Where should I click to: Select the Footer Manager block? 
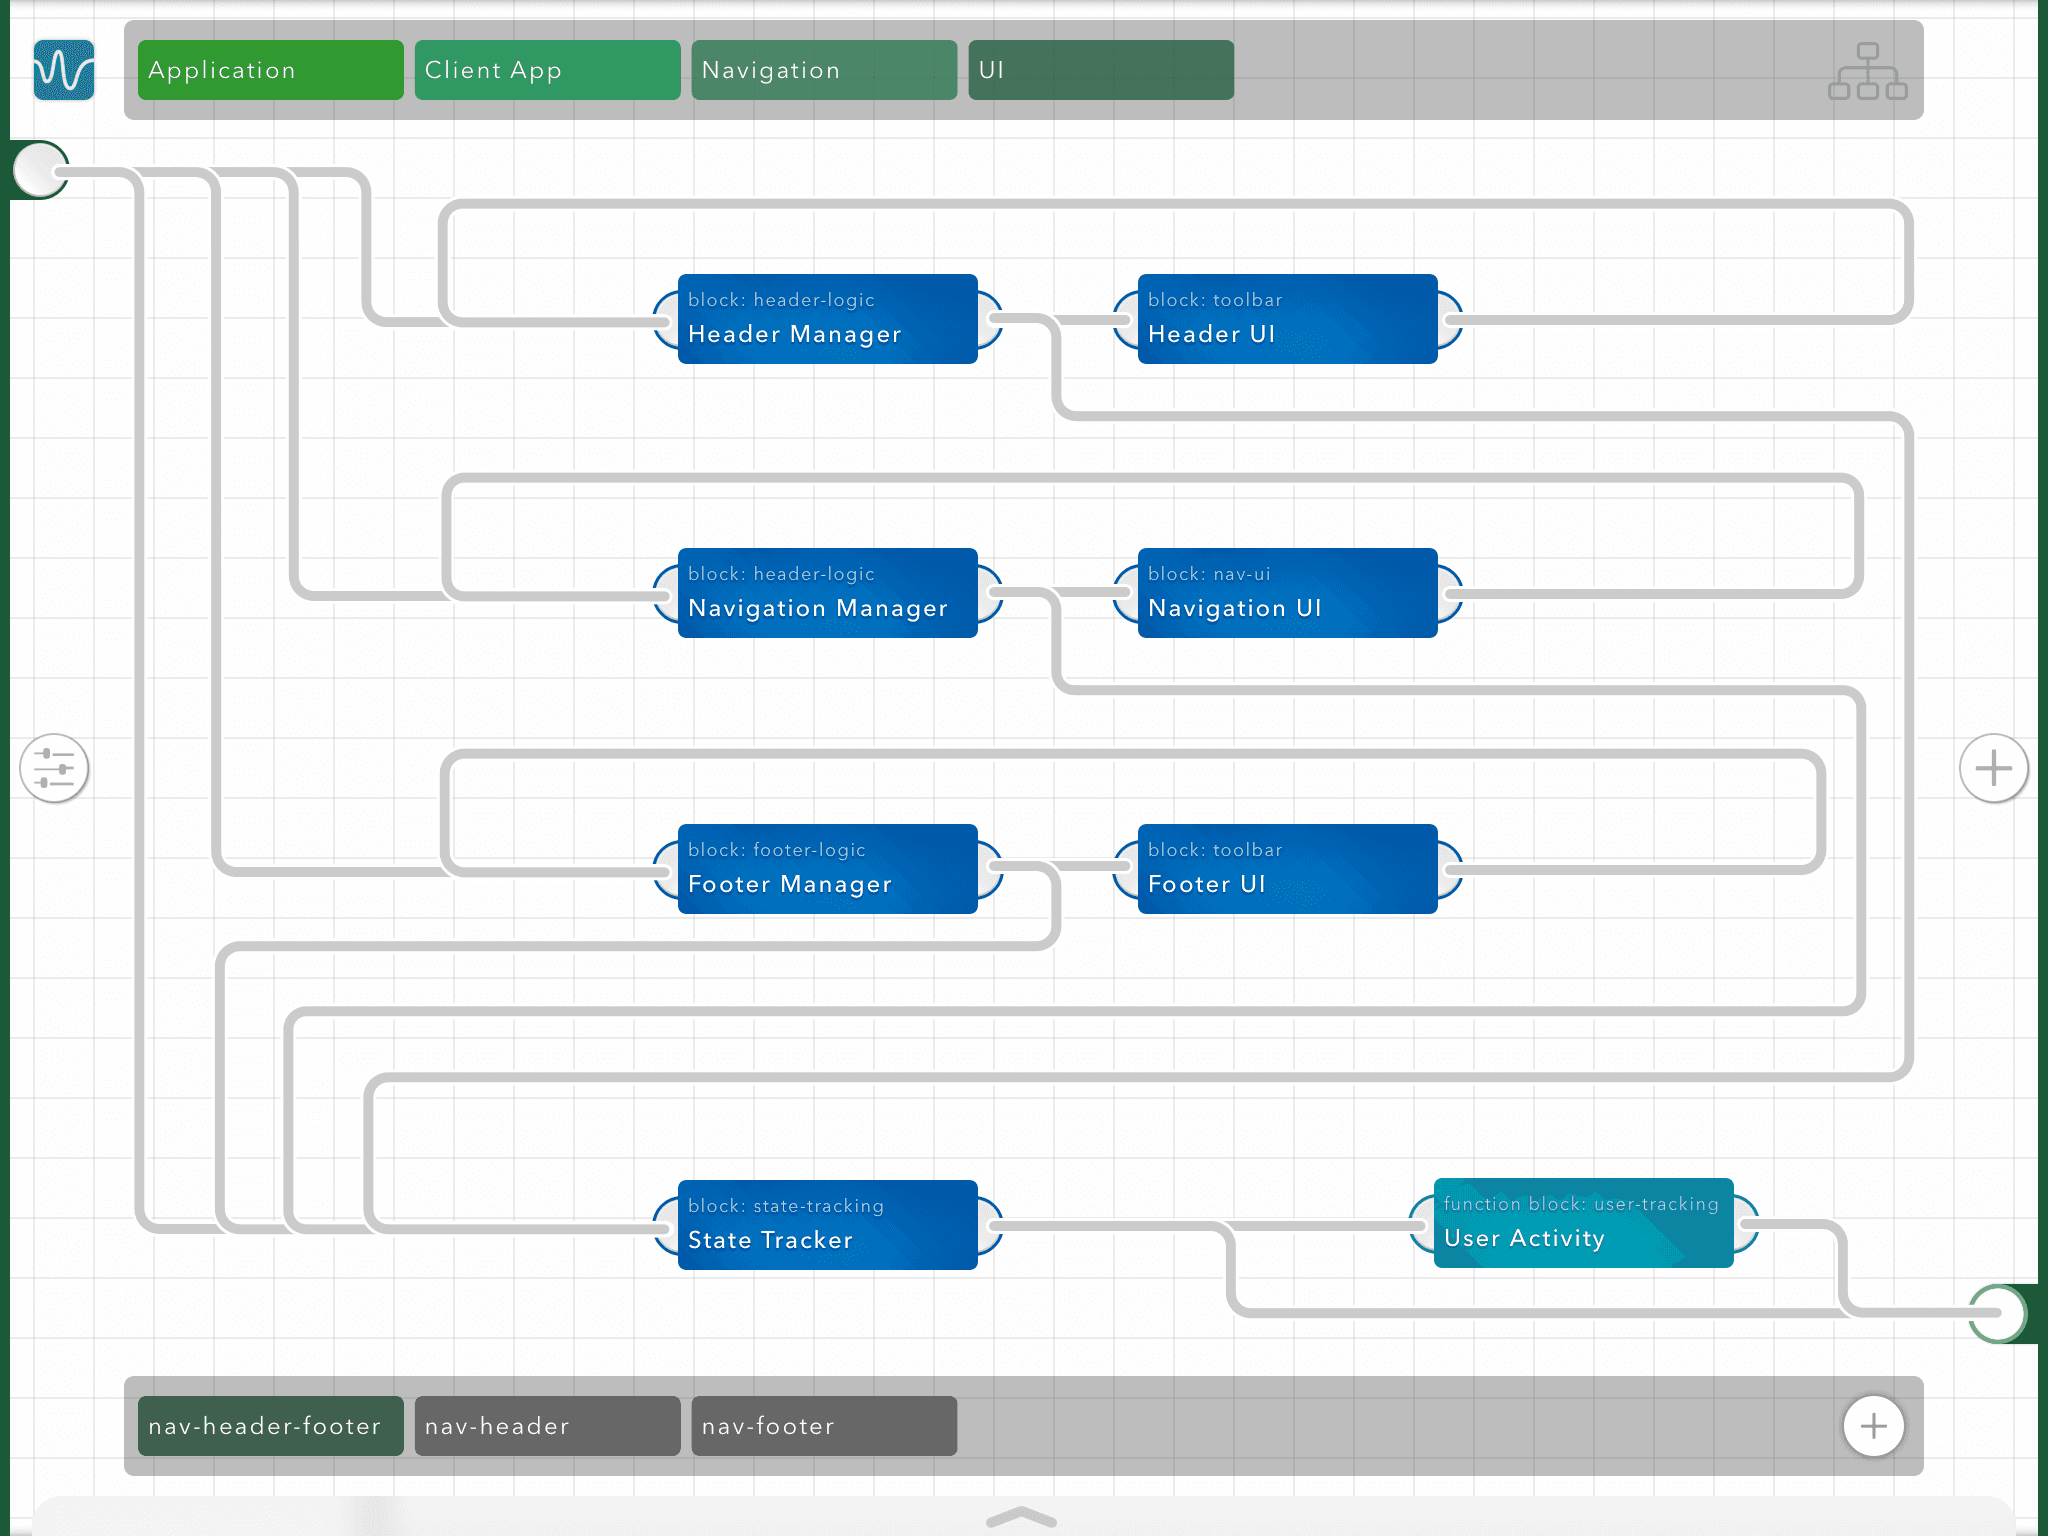(827, 869)
